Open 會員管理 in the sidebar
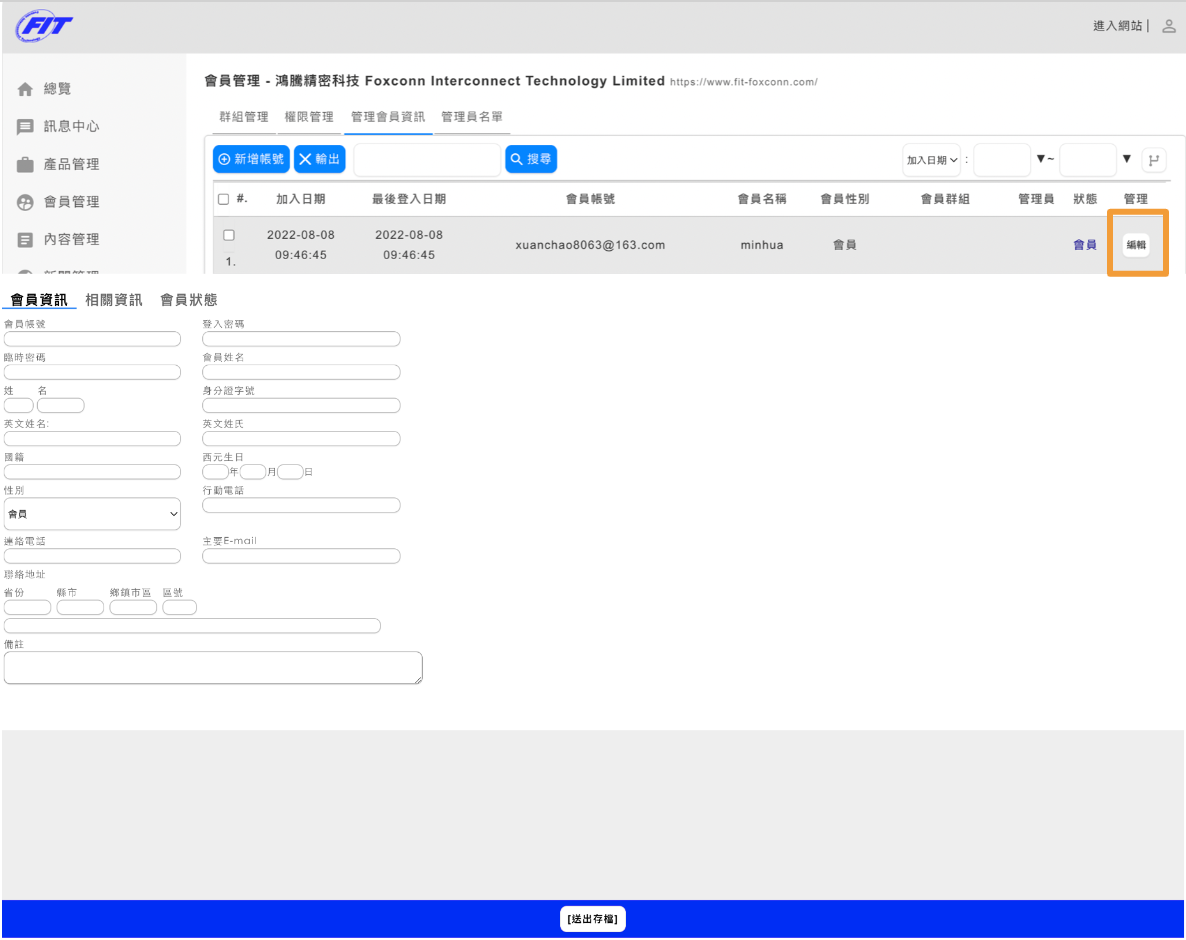 tap(71, 202)
